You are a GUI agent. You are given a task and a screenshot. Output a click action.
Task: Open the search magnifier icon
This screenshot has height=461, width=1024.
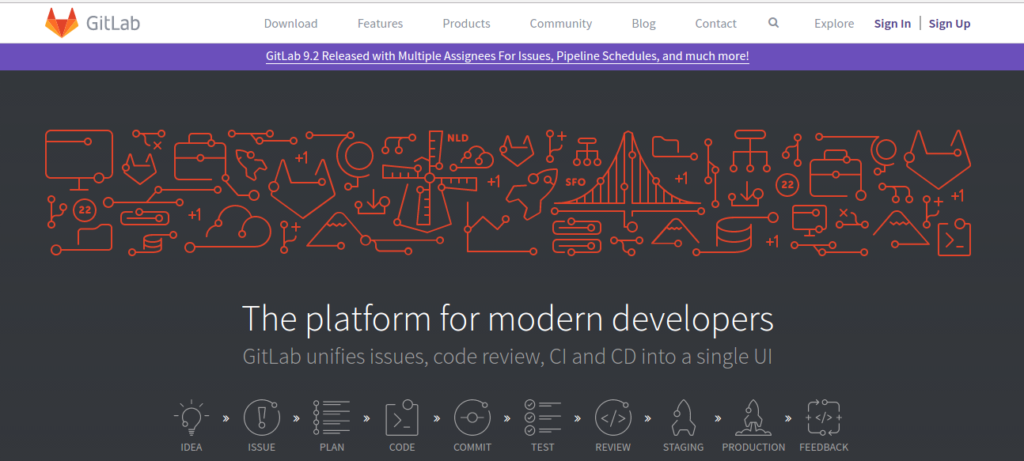[x=774, y=23]
